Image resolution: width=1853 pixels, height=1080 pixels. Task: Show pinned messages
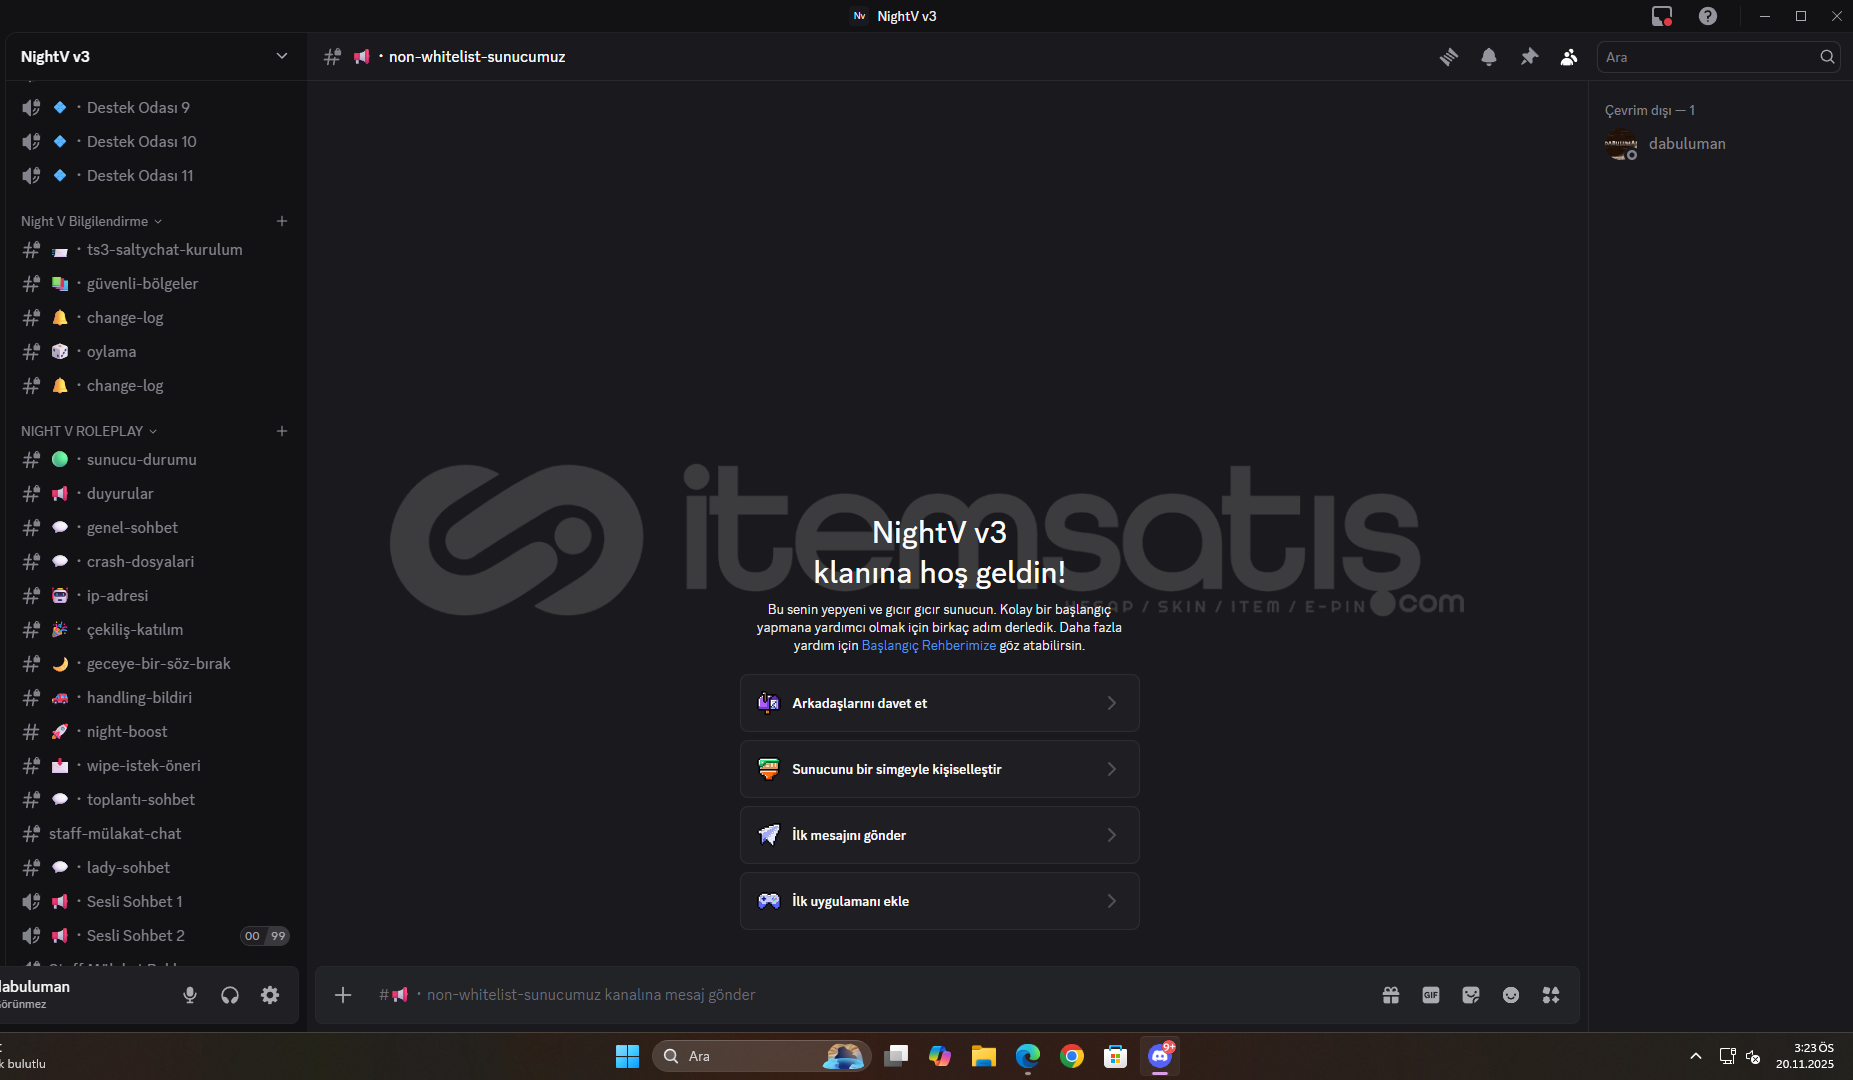point(1529,57)
